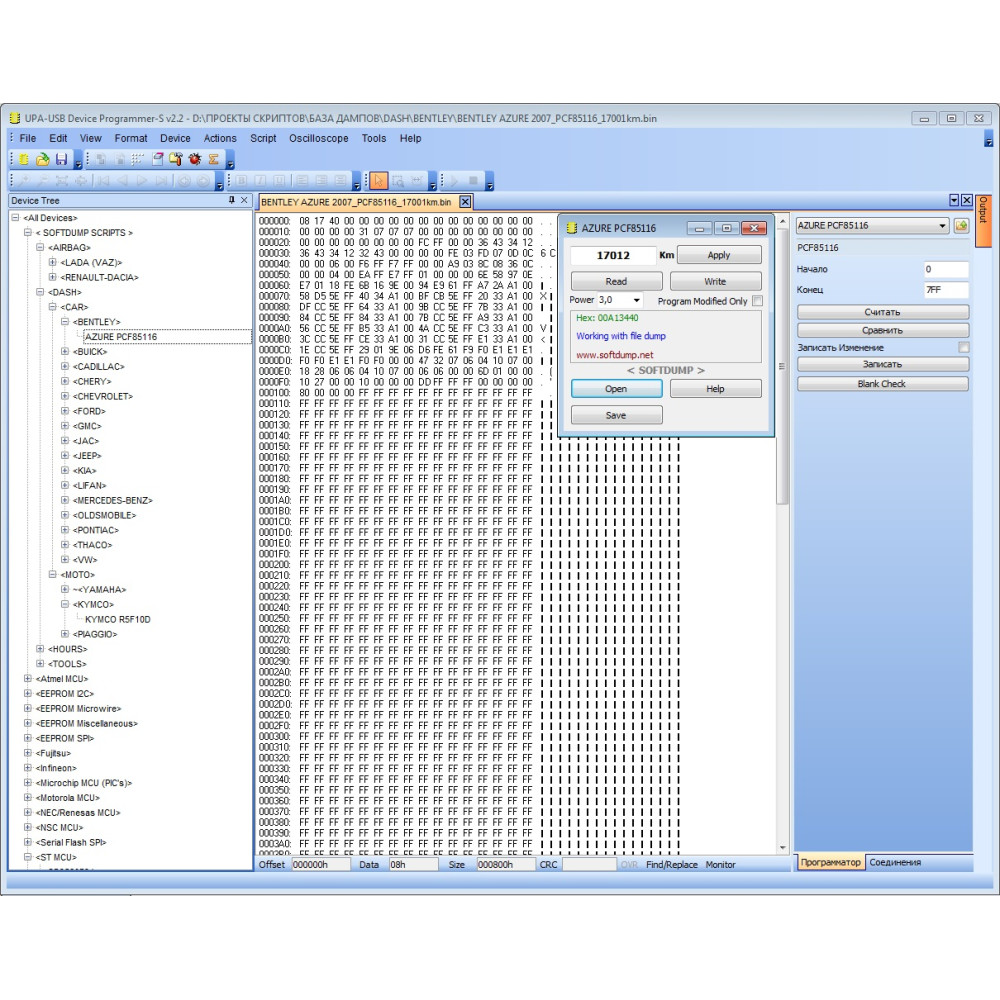Click the eraser/clear buffer icon
This screenshot has height=1000, width=1000.
click(158, 159)
